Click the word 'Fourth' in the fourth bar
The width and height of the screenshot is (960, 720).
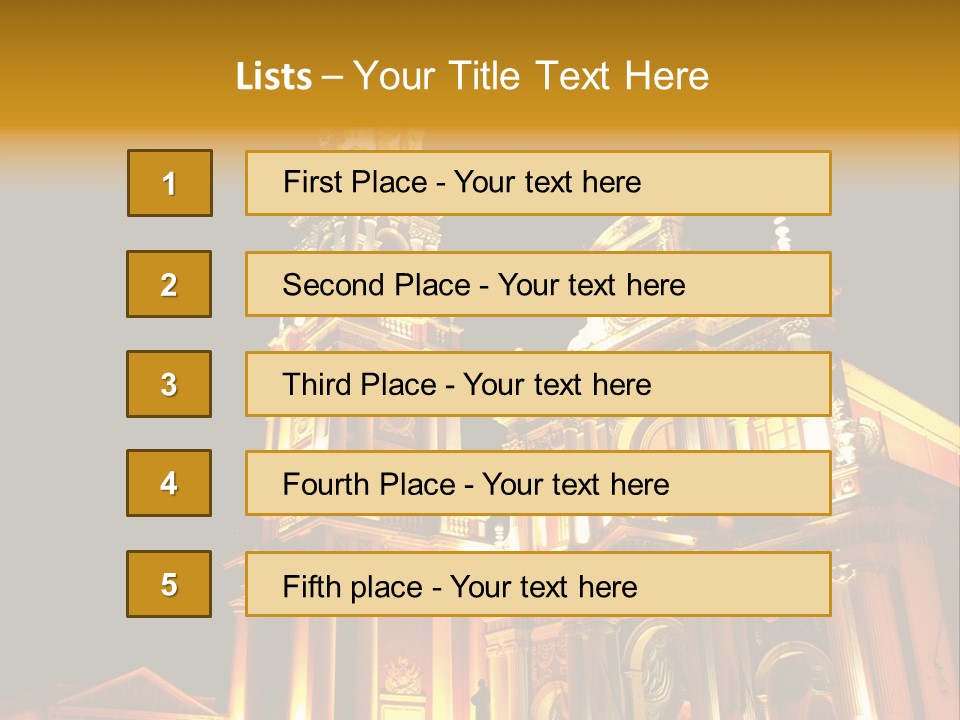[324, 484]
